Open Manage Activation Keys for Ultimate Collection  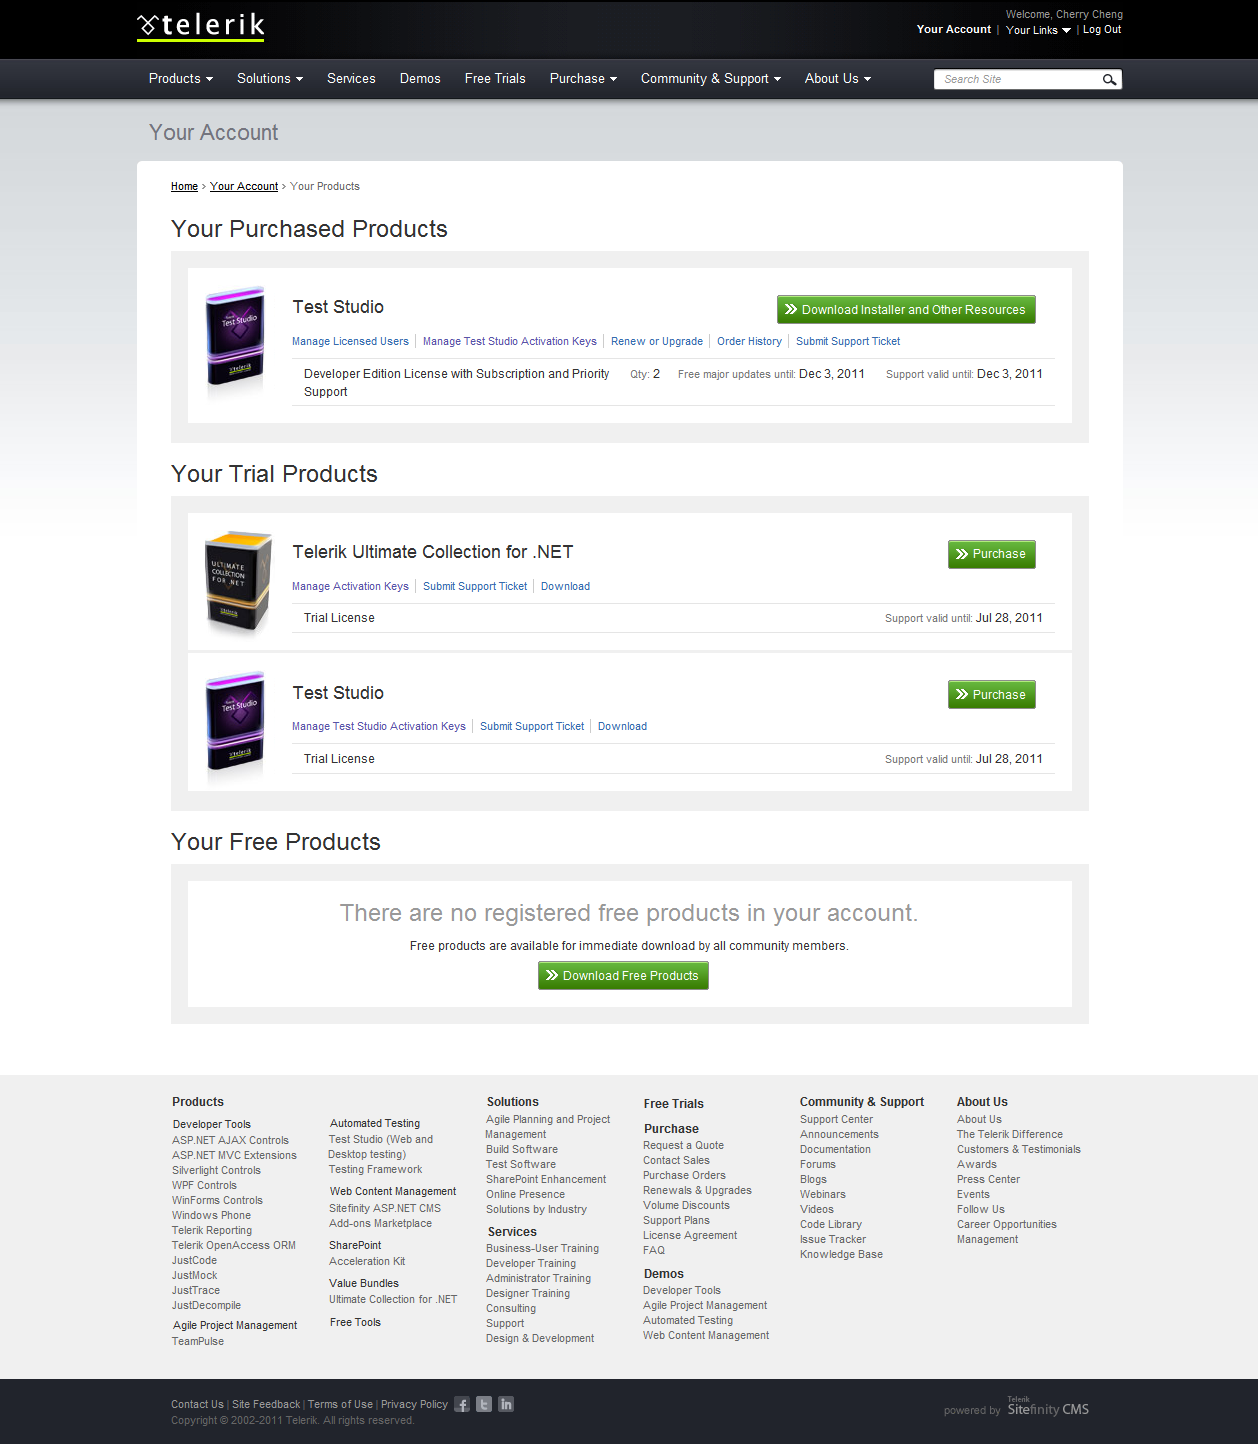[x=350, y=586]
